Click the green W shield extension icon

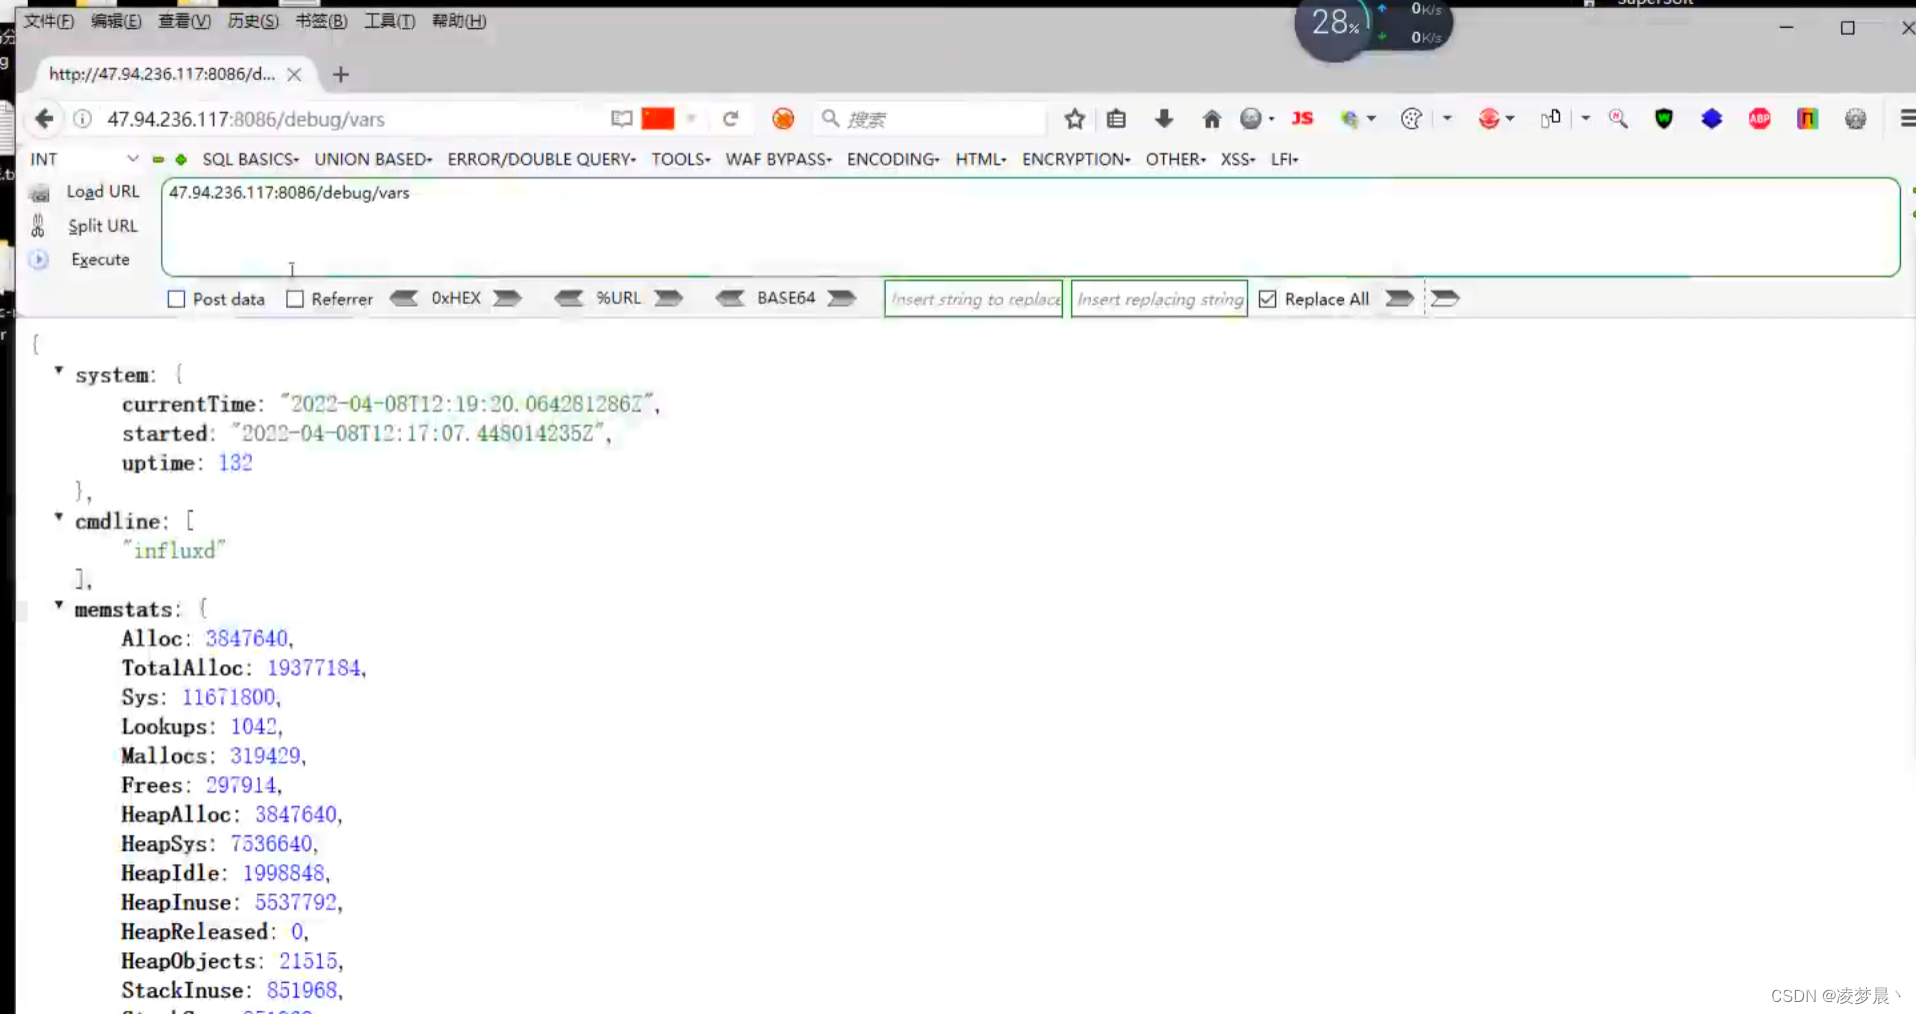pos(1663,118)
